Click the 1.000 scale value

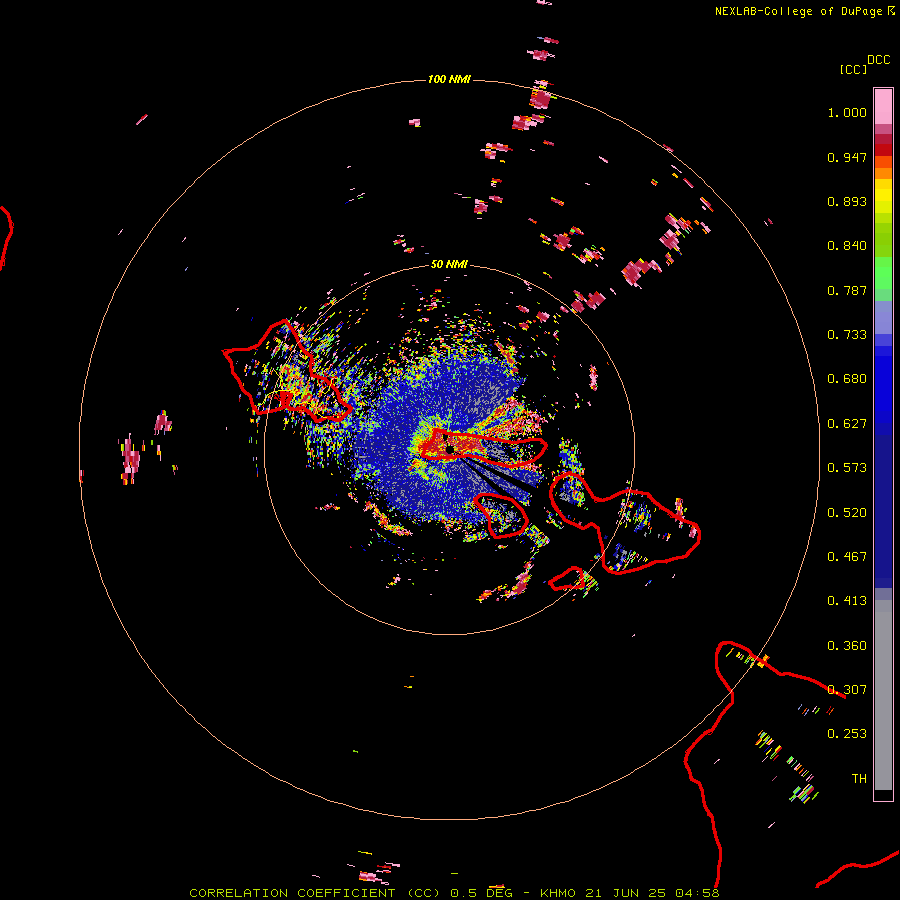[x=847, y=112]
